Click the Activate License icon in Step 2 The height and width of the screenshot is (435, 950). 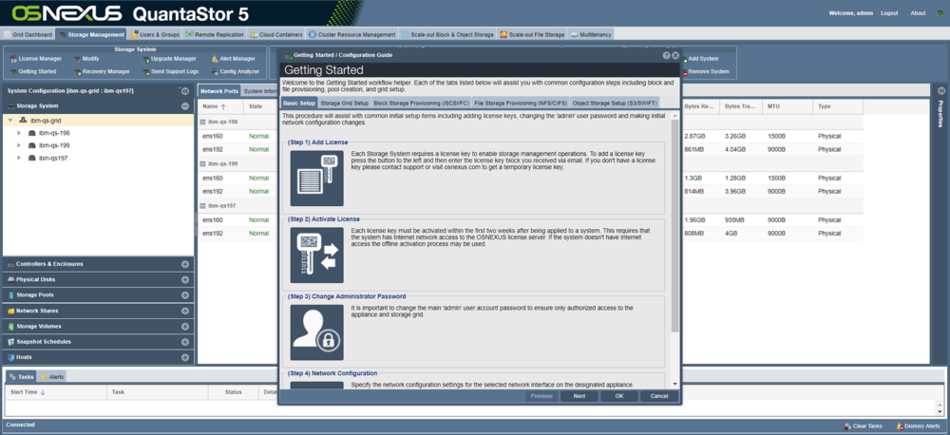point(317,255)
